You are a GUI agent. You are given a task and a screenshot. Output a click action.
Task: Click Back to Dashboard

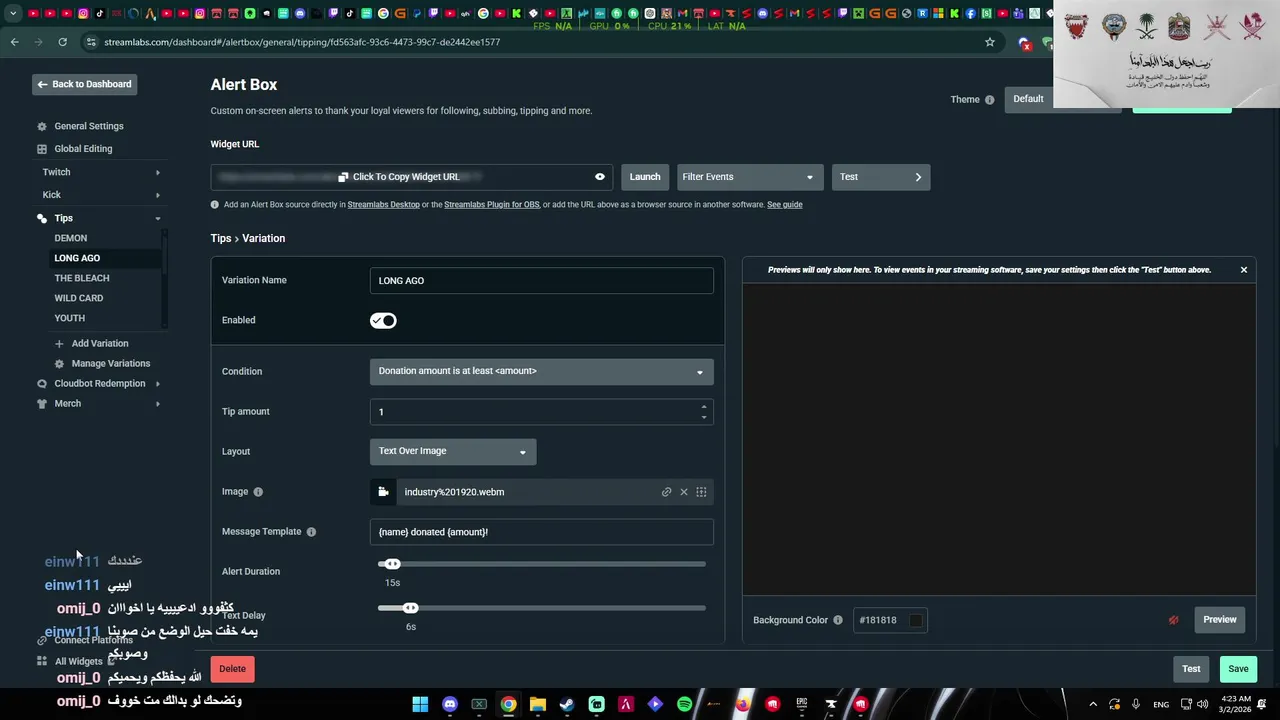pos(84,85)
